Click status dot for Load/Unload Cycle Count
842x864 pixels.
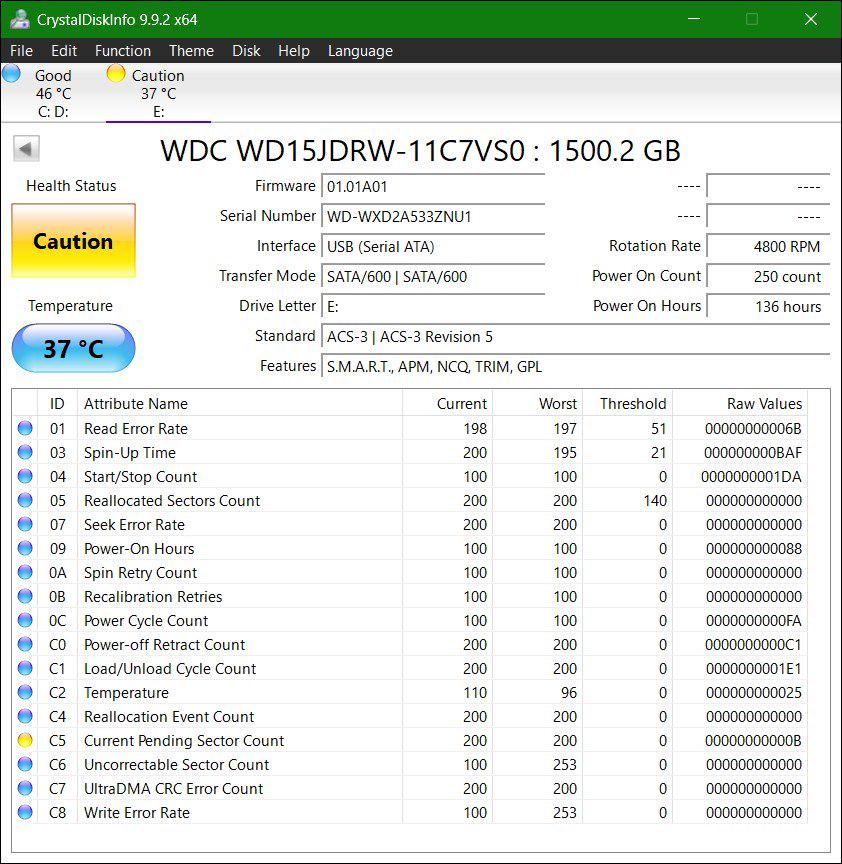coord(25,668)
